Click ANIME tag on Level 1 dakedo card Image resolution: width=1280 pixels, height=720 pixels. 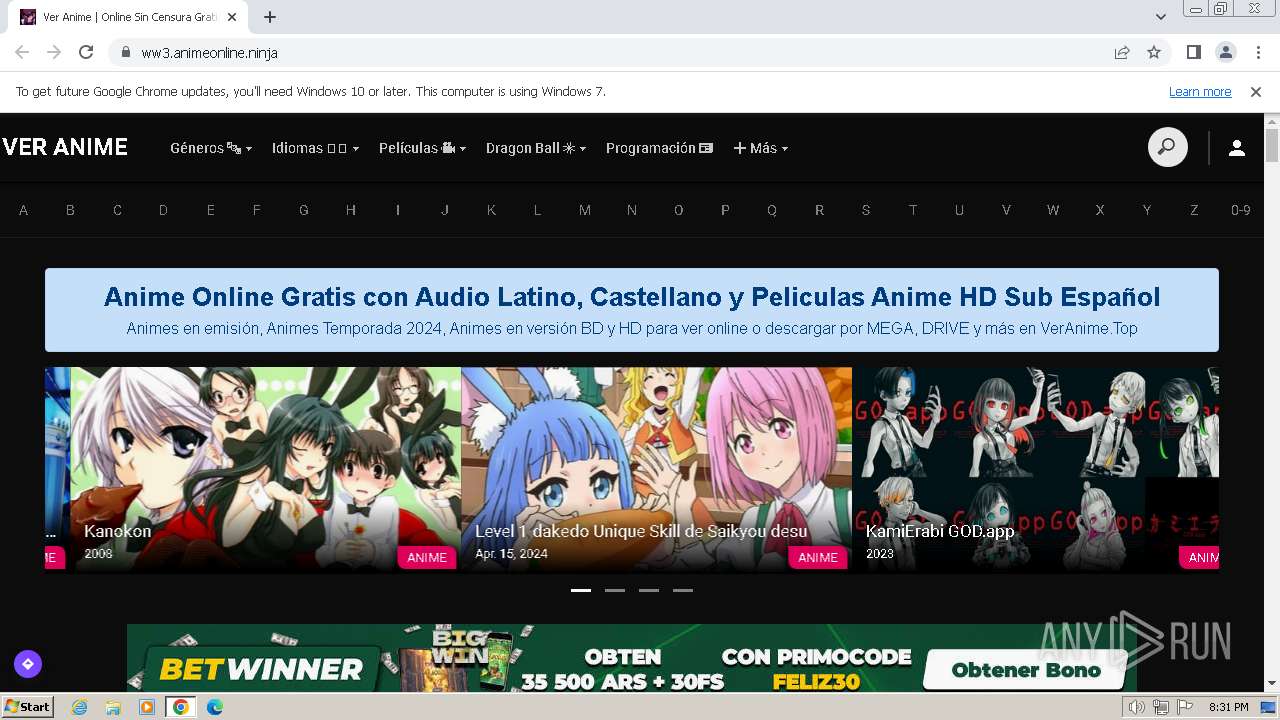(818, 557)
